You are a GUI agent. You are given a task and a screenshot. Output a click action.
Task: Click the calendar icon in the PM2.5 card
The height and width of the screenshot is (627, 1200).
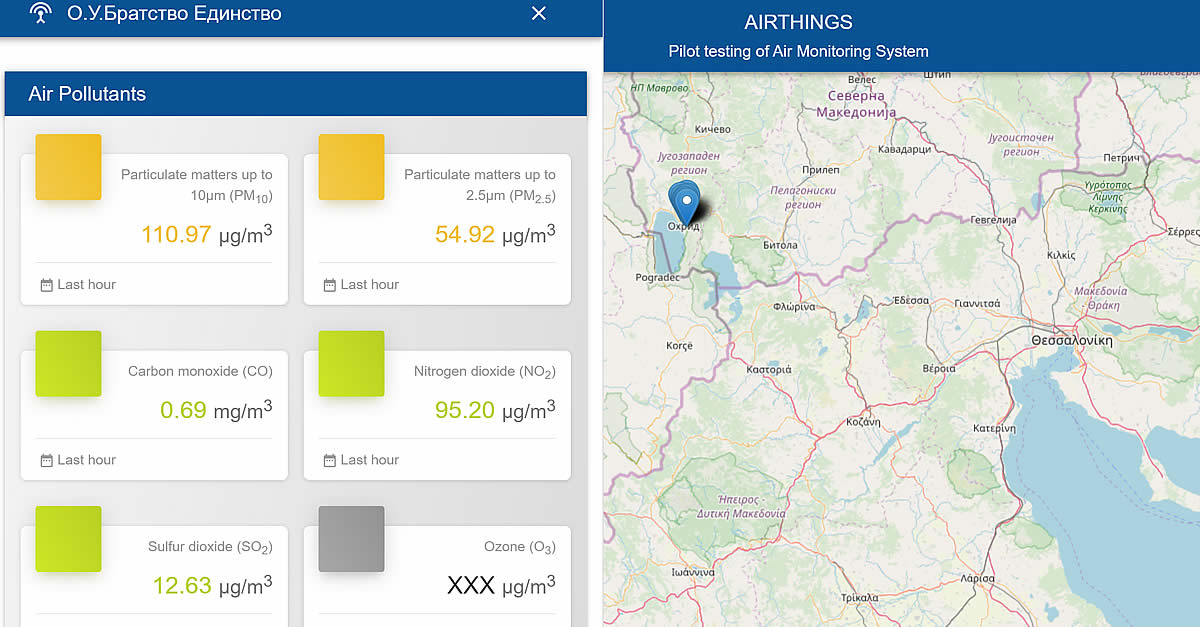tap(329, 285)
